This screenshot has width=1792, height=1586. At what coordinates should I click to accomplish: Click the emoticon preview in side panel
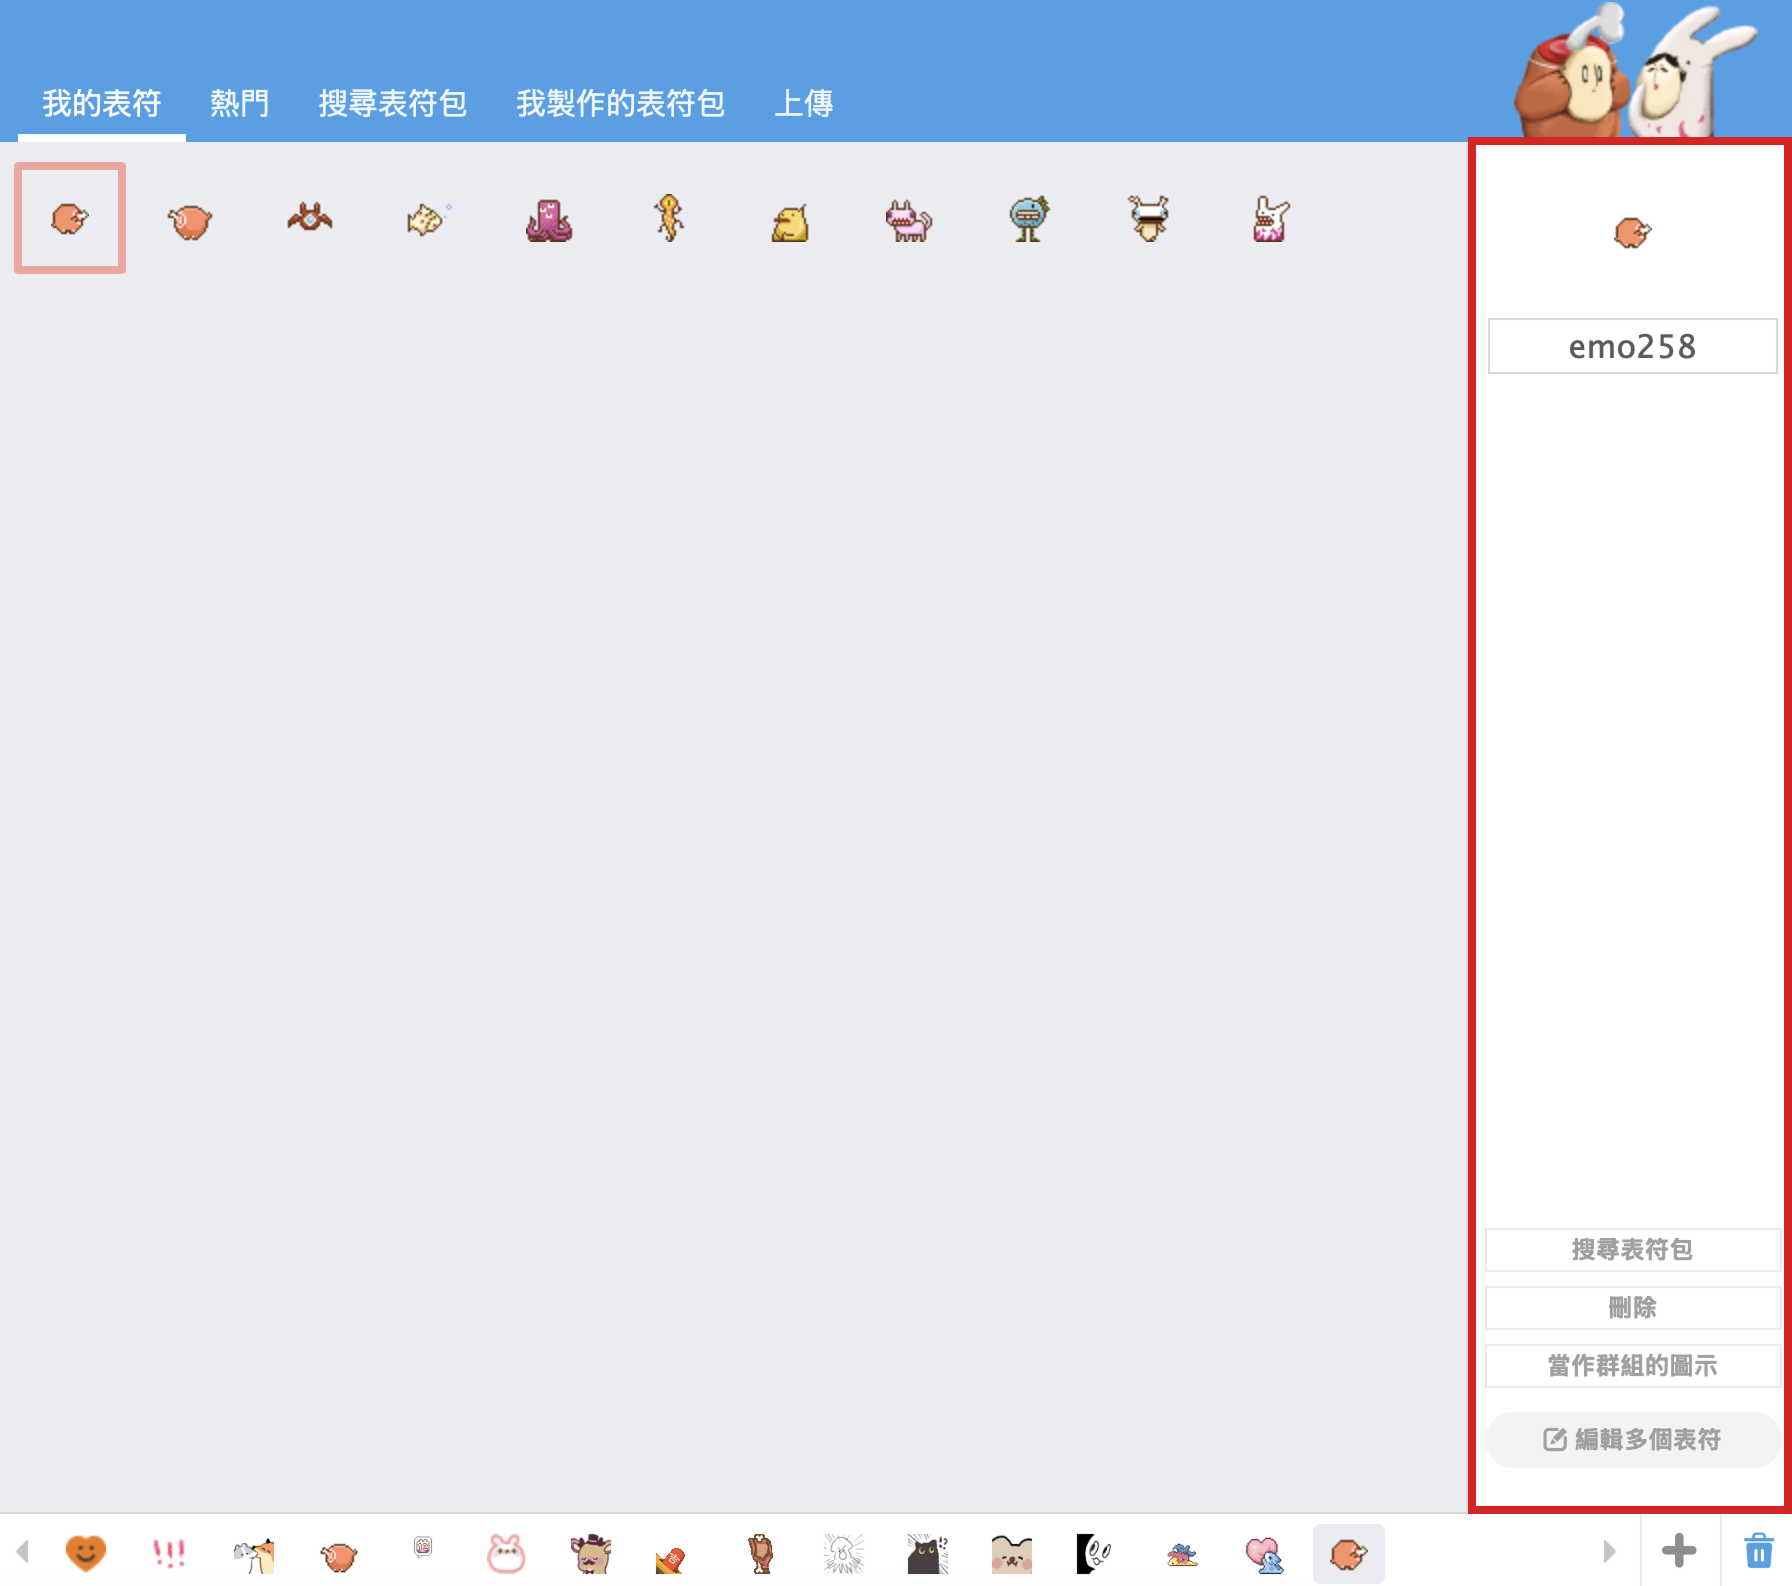pyautogui.click(x=1632, y=233)
